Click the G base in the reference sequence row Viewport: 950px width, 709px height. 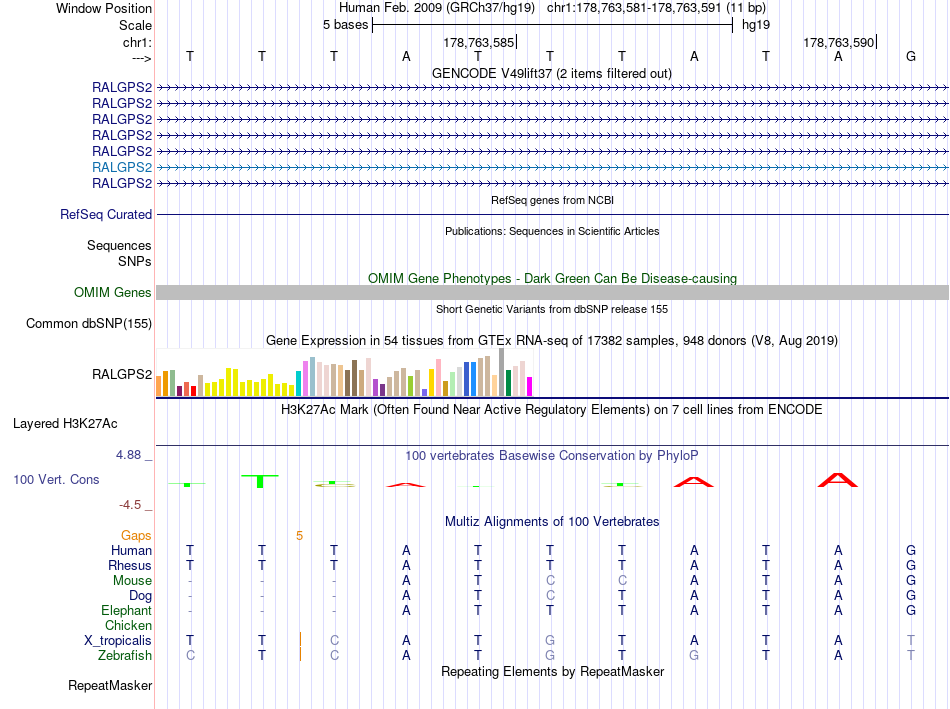911,56
